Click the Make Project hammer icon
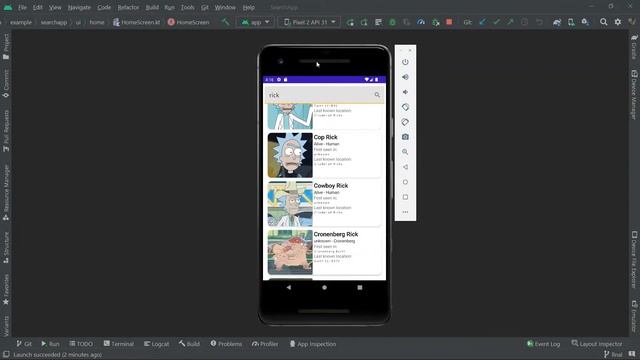Screen dimensions: 640x360 point(225,22)
